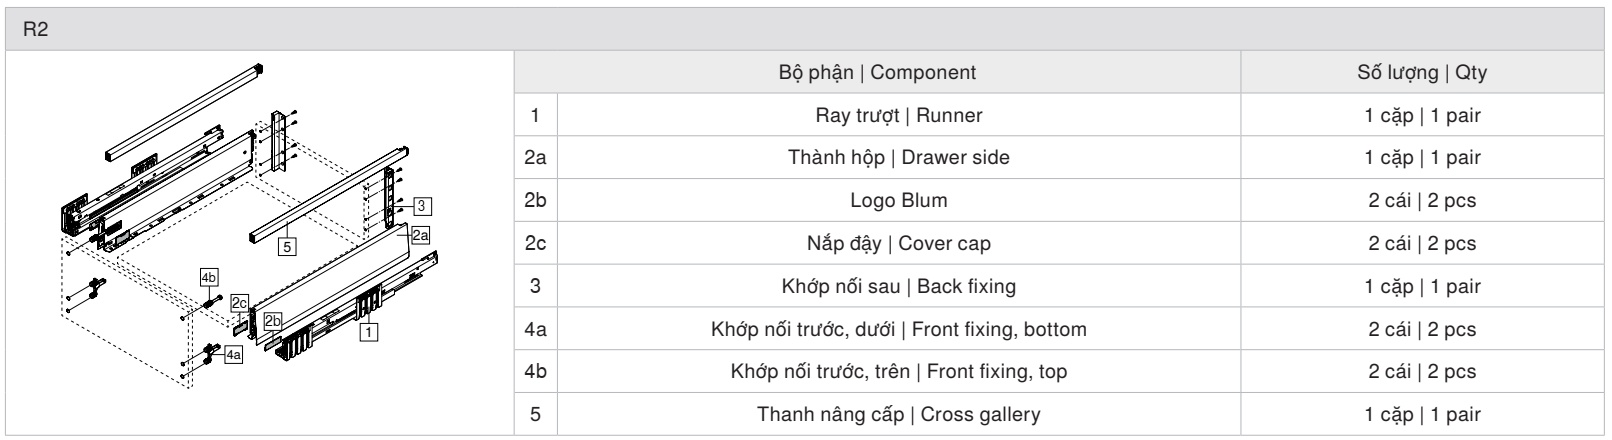Click the diagram callout label 2b
This screenshot has width=1612, height=440.
(x=273, y=321)
